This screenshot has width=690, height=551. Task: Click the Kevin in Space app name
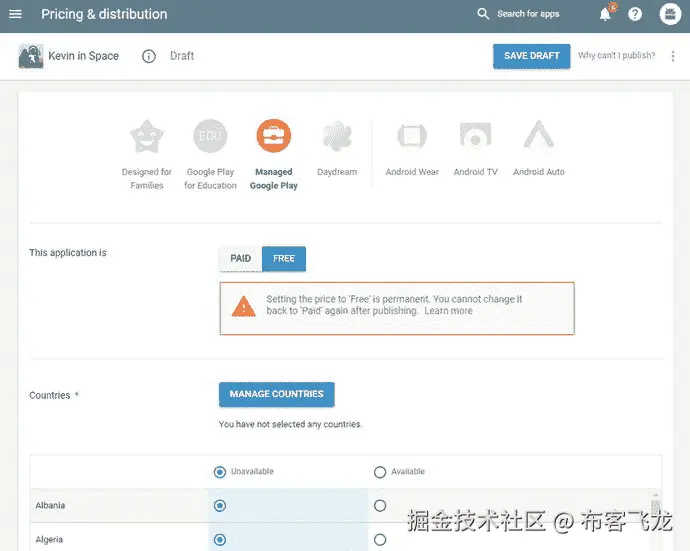click(84, 56)
